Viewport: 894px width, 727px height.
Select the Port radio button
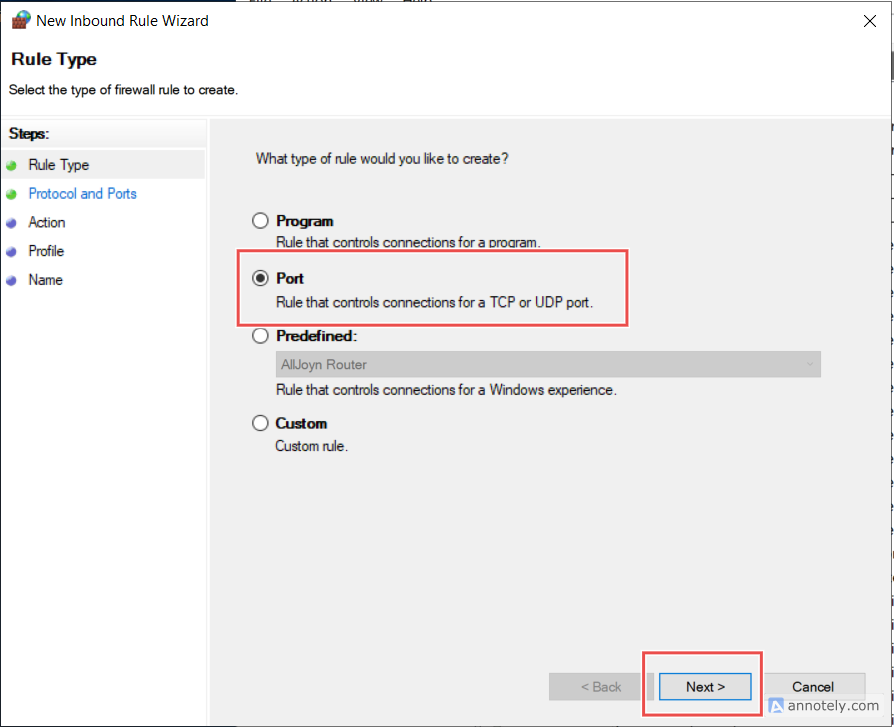261,278
